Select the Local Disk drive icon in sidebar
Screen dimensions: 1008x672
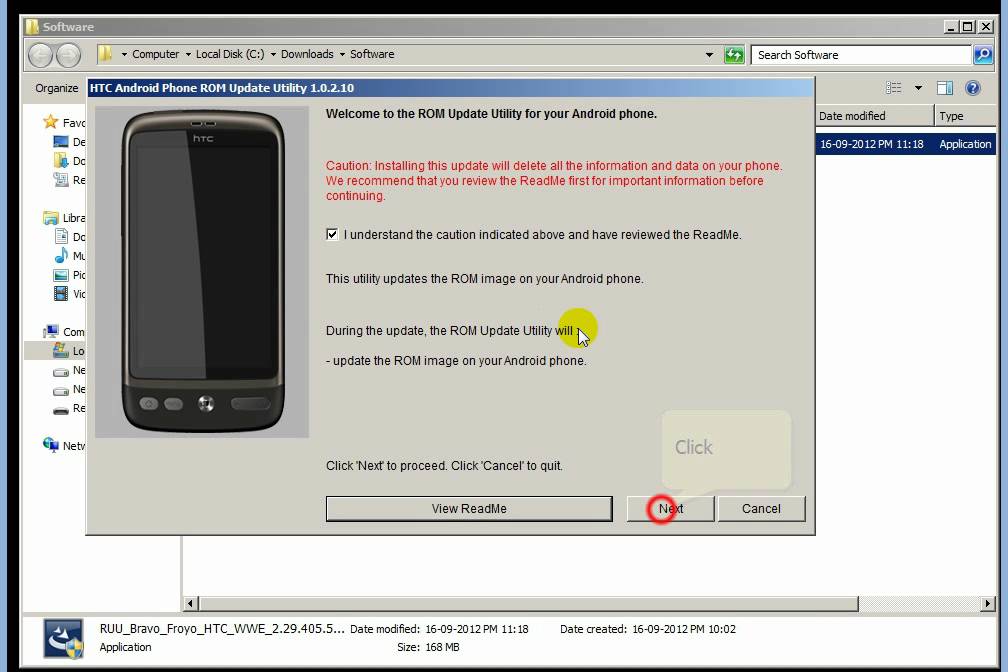click(x=61, y=350)
